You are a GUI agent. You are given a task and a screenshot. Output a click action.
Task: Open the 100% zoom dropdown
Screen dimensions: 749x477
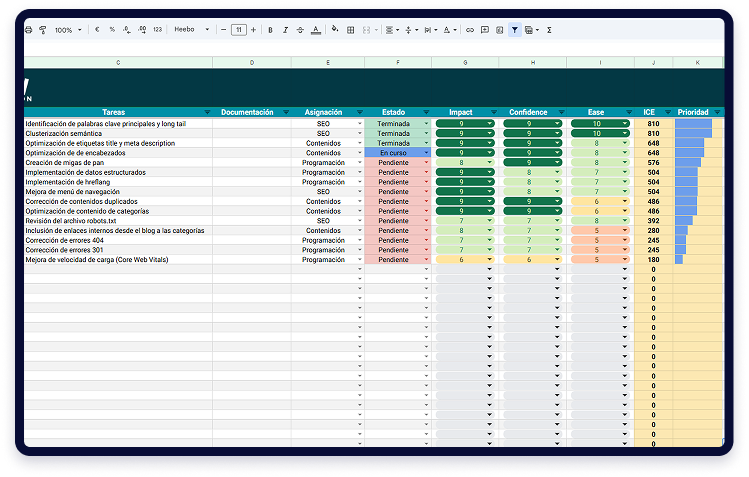67,30
